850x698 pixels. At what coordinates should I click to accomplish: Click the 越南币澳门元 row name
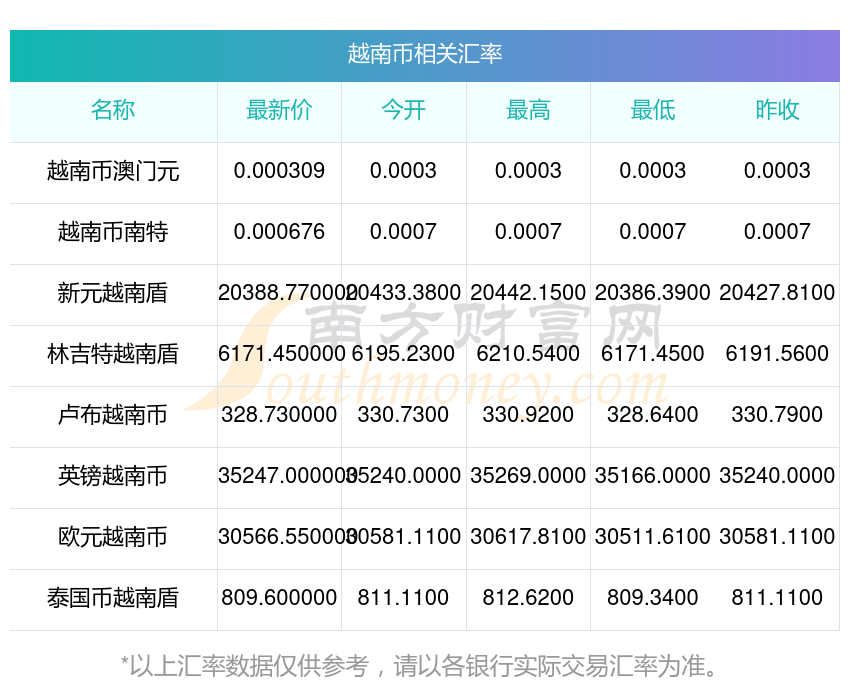coord(113,171)
